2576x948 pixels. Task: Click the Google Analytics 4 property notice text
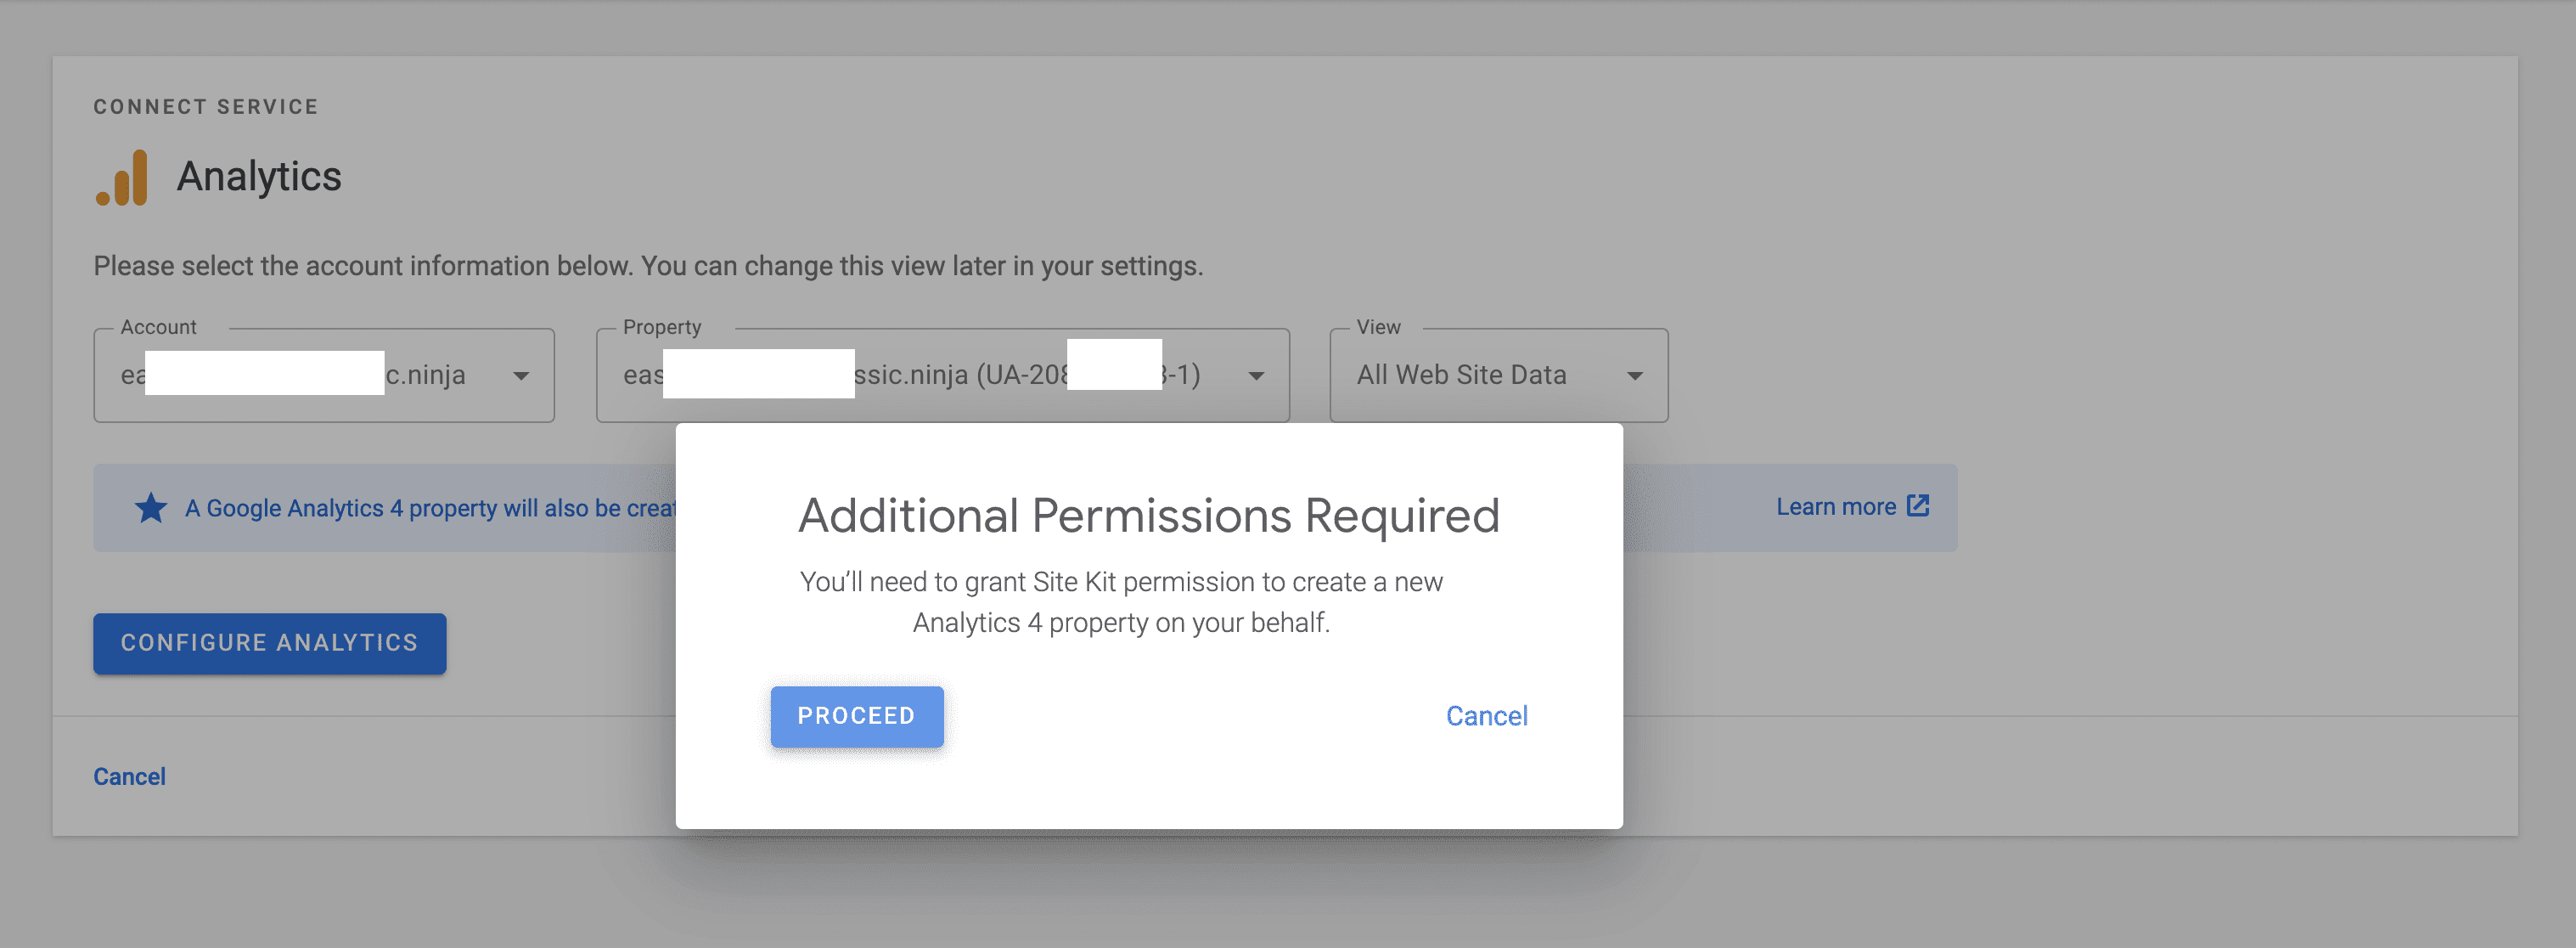coord(431,508)
